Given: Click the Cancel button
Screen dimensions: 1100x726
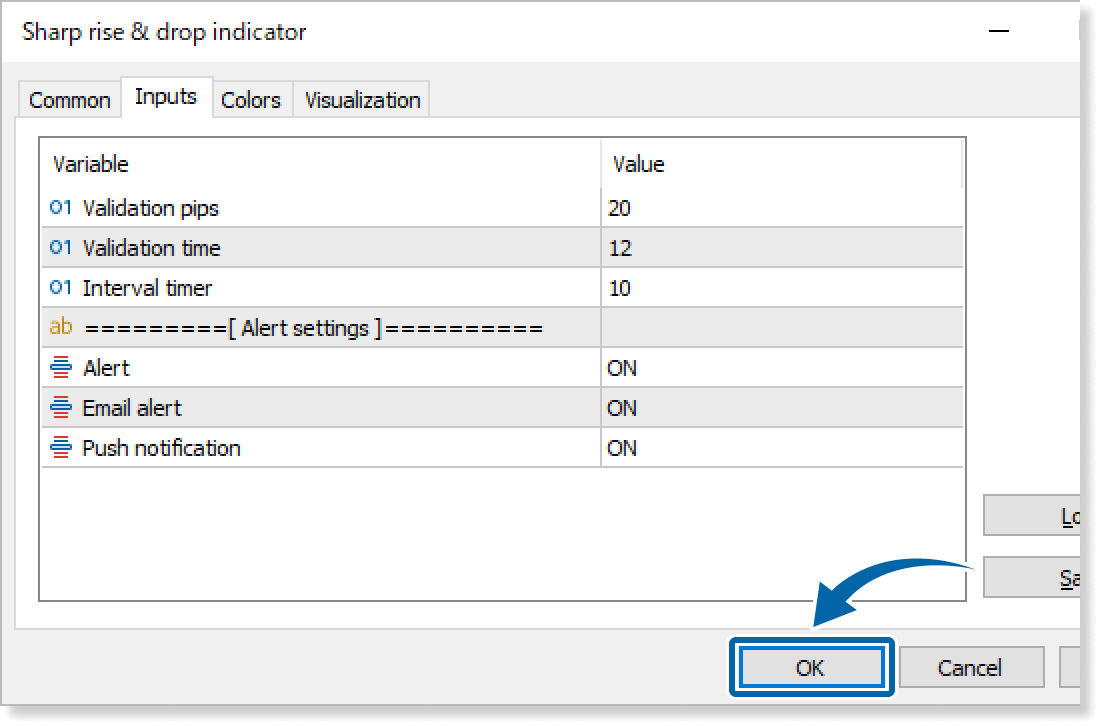Looking at the screenshot, I should pyautogui.click(x=970, y=668).
